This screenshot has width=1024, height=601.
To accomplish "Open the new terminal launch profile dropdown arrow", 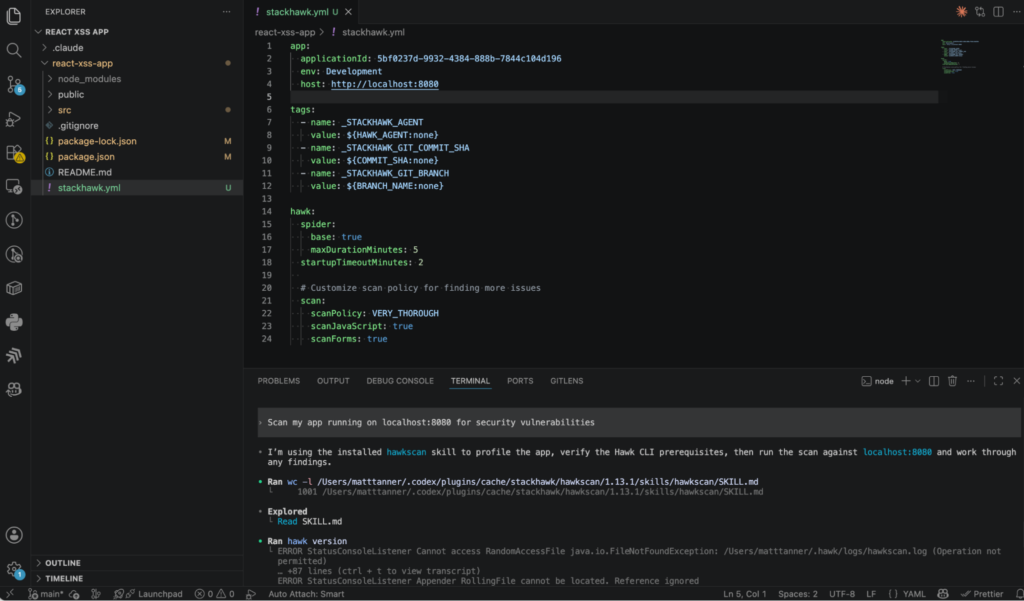I will tap(918, 381).
